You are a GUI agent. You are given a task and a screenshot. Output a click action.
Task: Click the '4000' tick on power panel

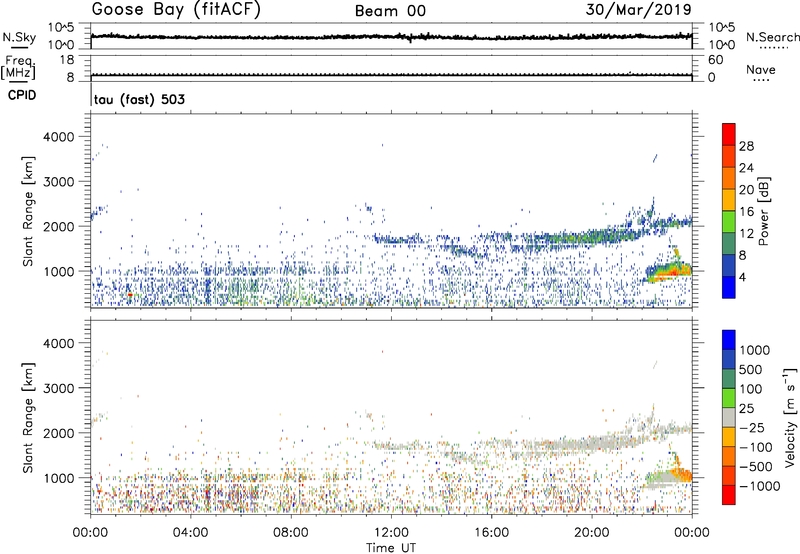[59, 137]
